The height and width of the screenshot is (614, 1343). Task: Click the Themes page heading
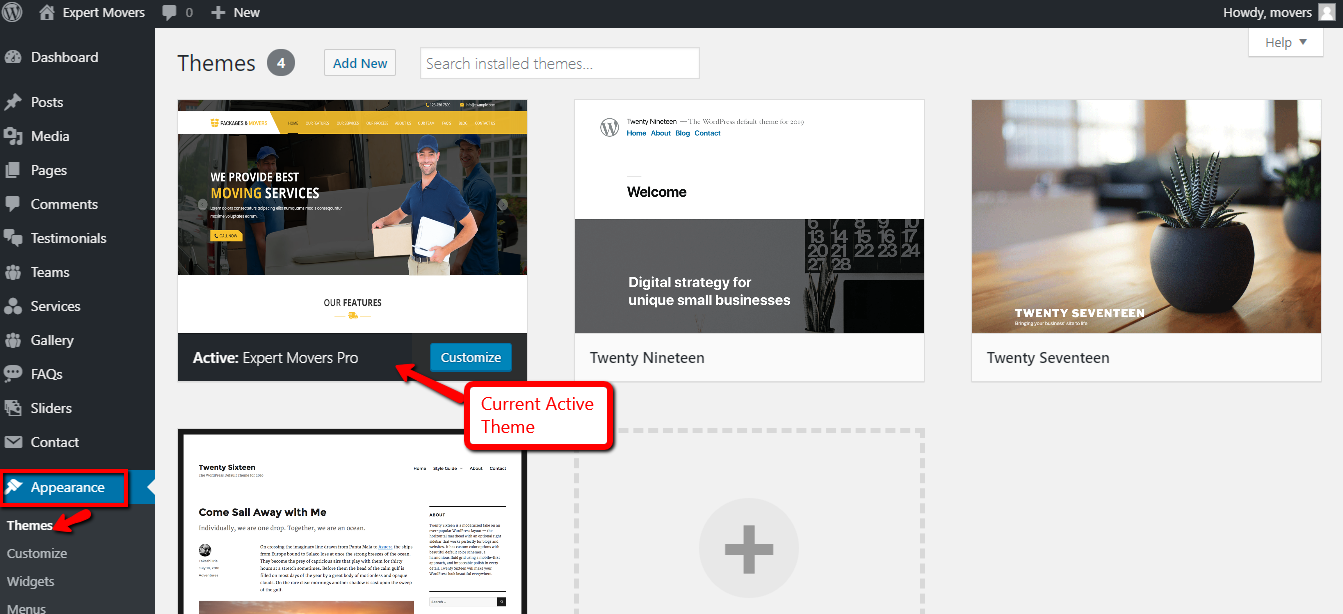point(217,63)
